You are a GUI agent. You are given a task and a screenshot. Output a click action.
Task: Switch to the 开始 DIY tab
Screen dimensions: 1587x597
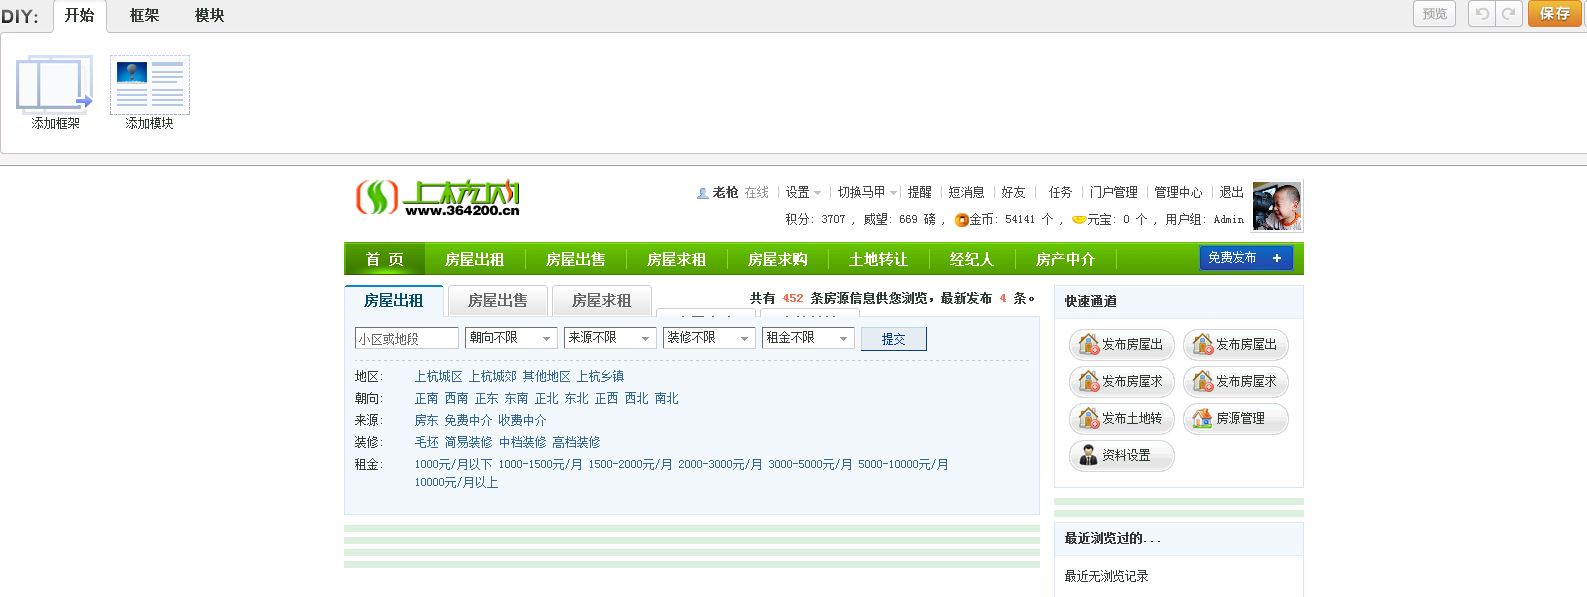pyautogui.click(x=79, y=15)
